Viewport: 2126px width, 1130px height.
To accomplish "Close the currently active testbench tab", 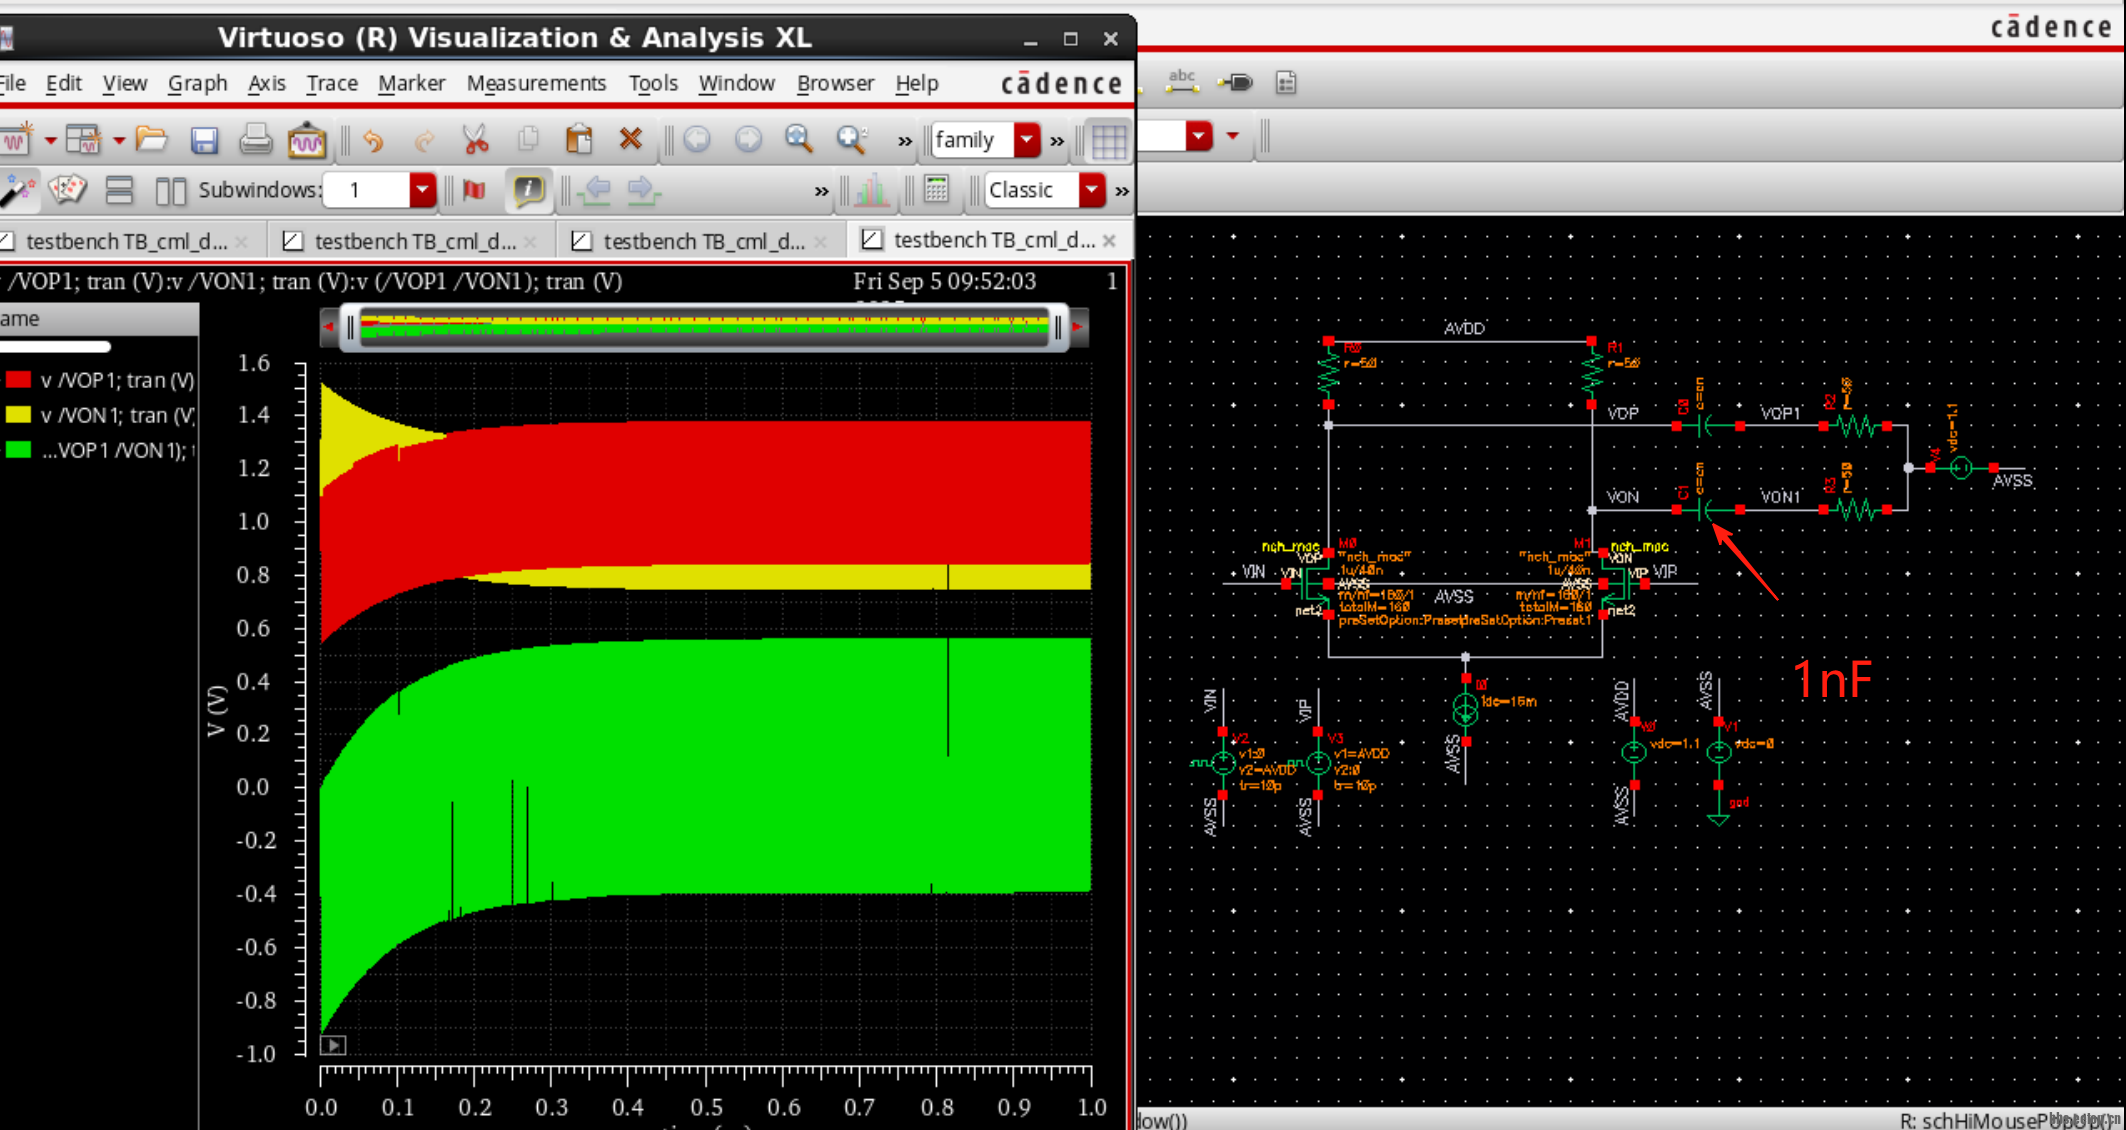I will click(x=1109, y=241).
